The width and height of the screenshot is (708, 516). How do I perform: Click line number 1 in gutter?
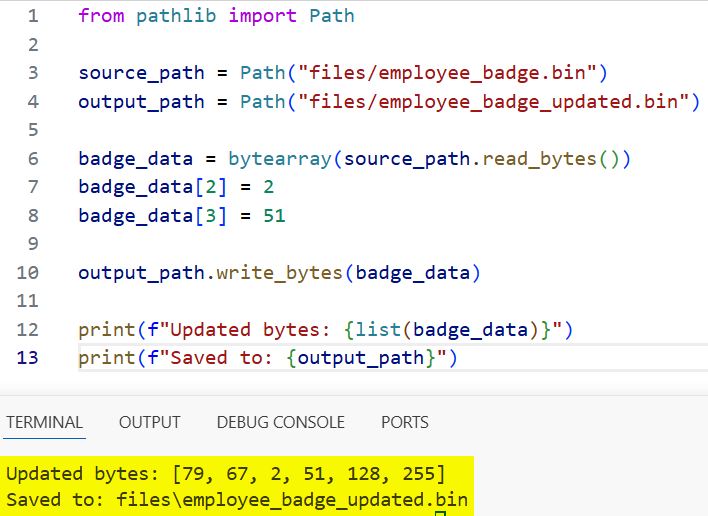click(x=33, y=16)
